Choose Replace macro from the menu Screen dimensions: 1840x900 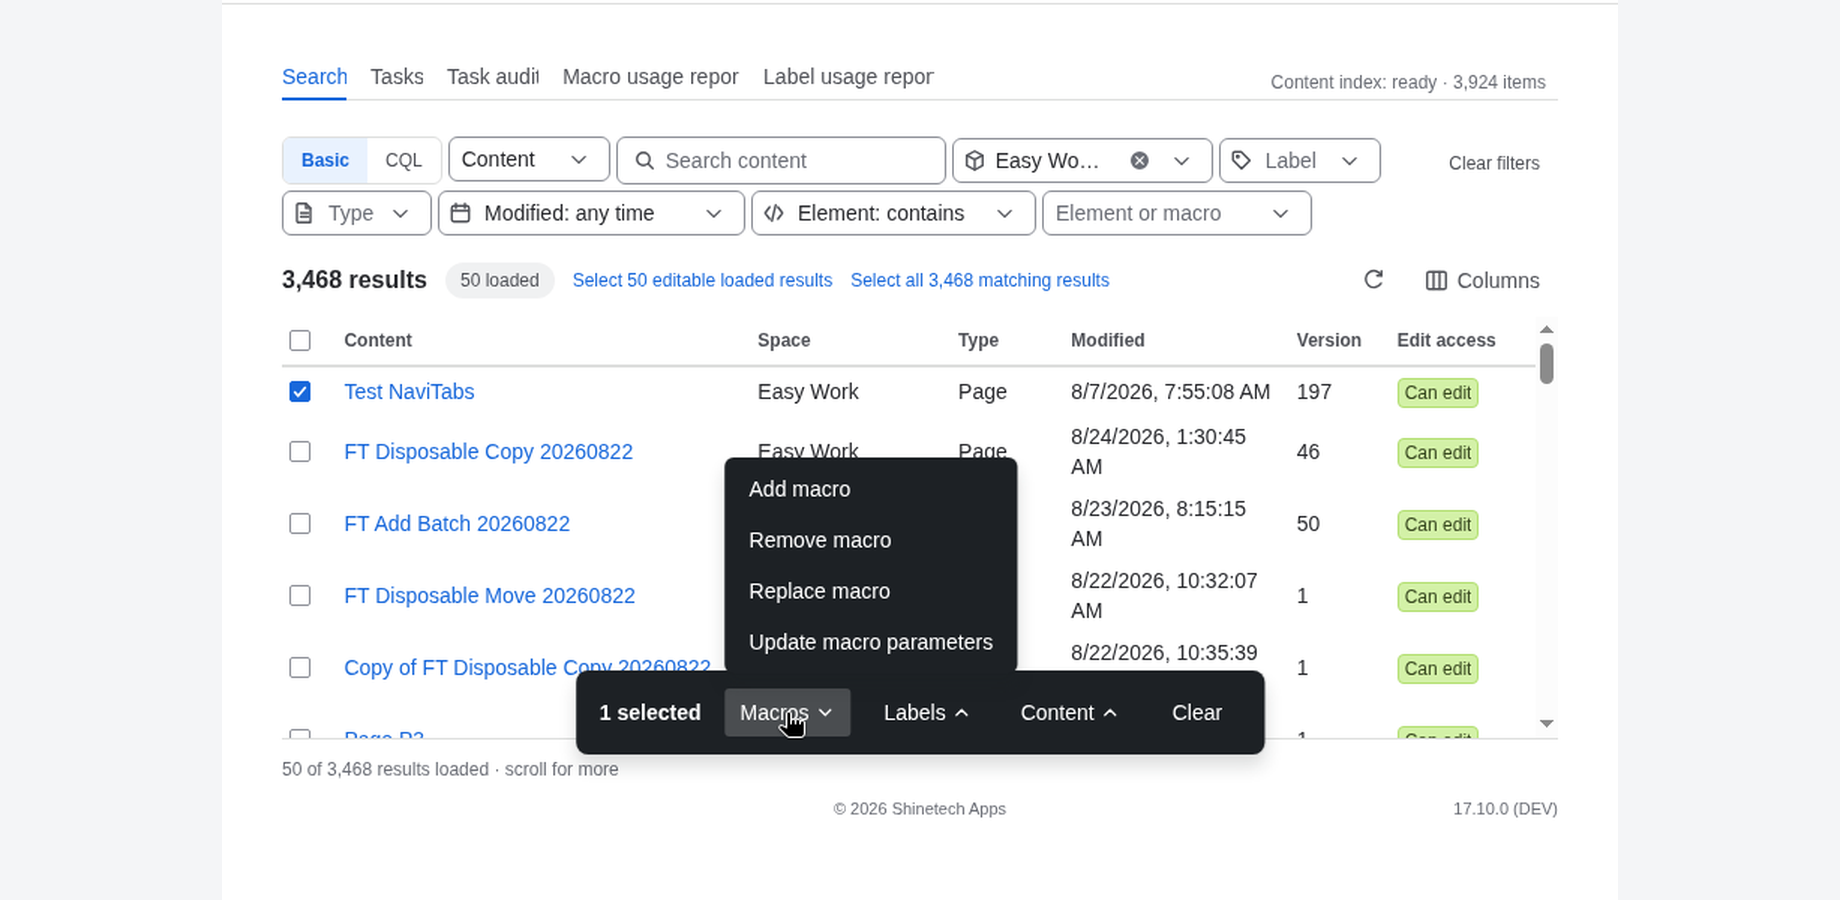(871, 591)
